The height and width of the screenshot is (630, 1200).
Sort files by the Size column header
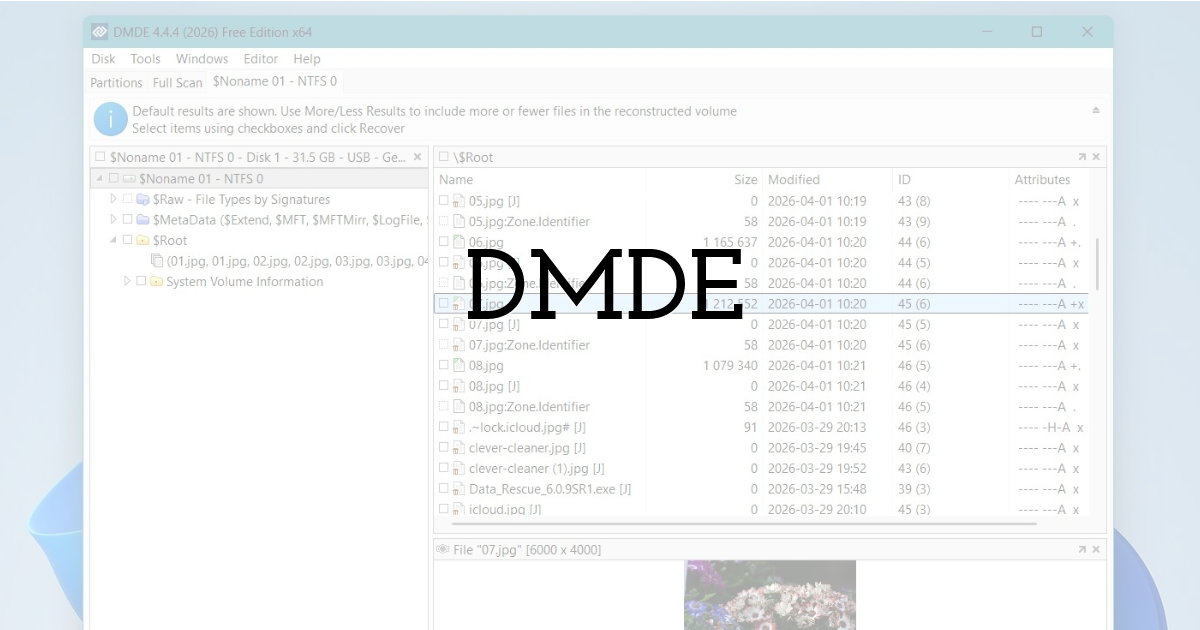click(745, 179)
